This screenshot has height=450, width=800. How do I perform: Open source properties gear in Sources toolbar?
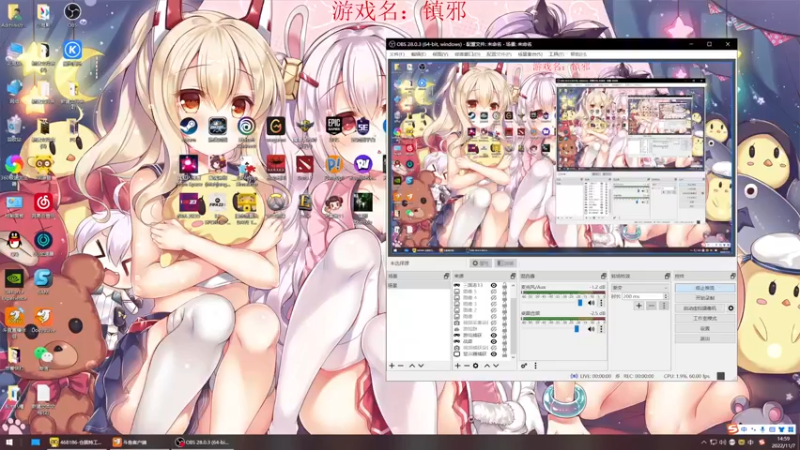point(476,366)
